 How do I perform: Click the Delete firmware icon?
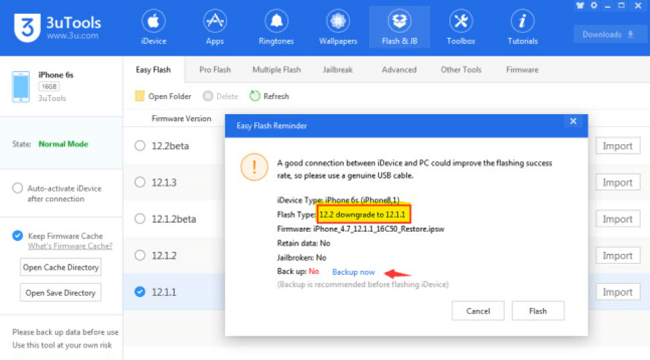pos(208,96)
